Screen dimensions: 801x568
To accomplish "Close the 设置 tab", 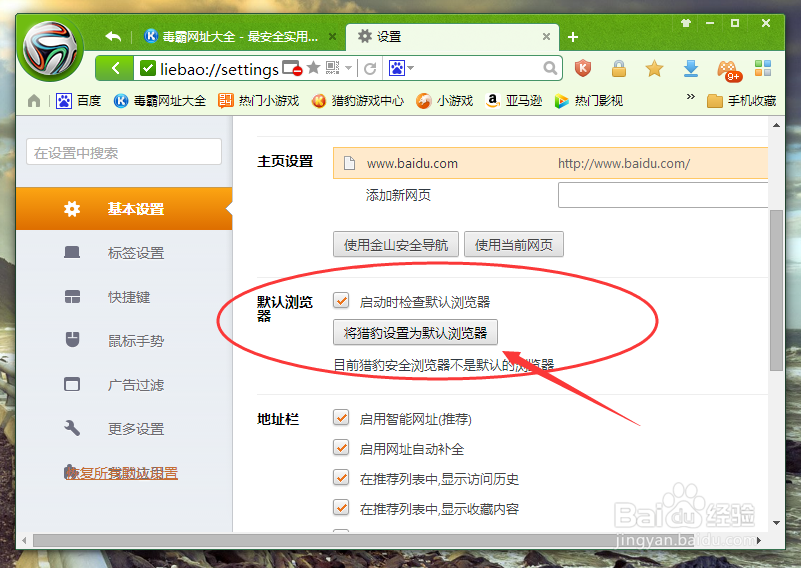I will tap(546, 37).
